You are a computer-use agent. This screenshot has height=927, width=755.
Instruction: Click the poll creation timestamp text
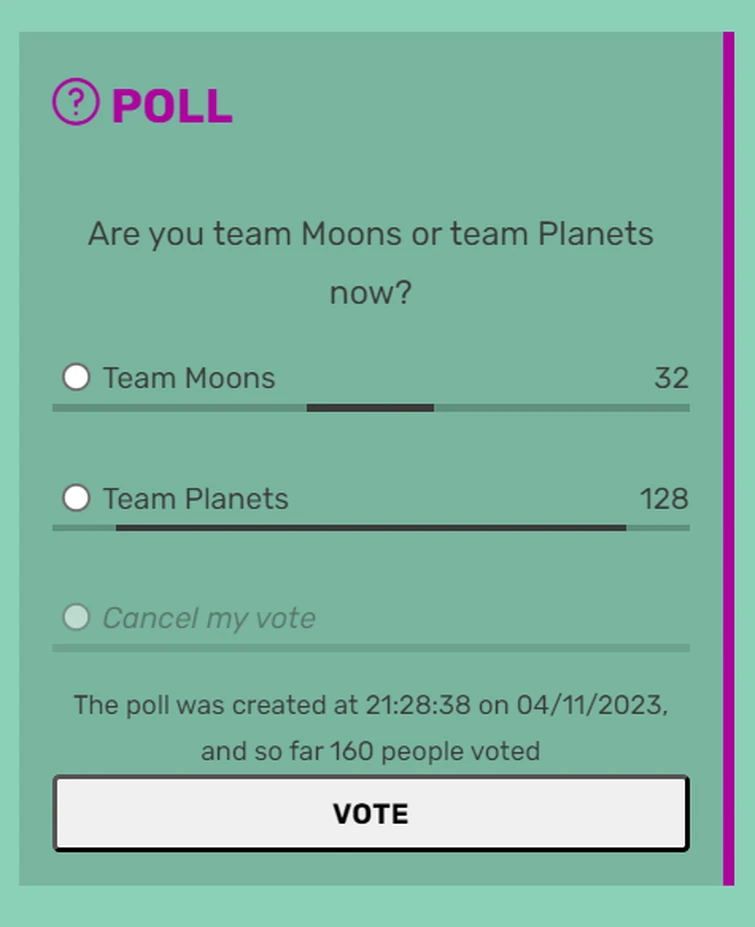(x=370, y=705)
